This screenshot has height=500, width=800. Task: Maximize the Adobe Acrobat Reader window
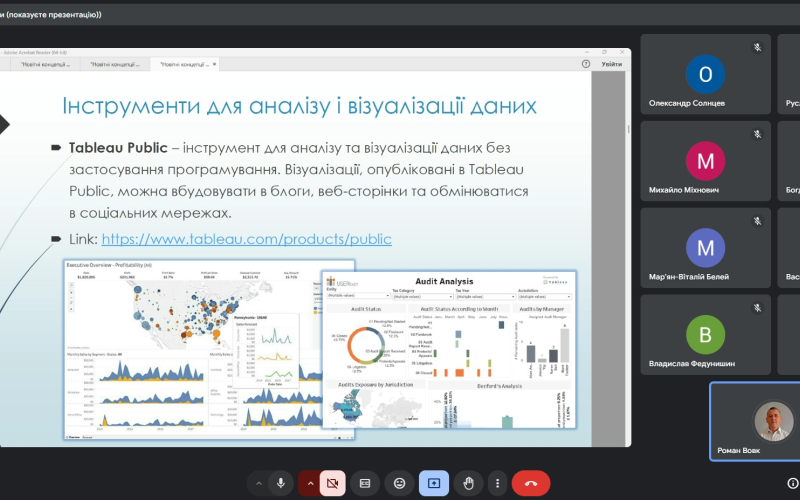tap(604, 52)
